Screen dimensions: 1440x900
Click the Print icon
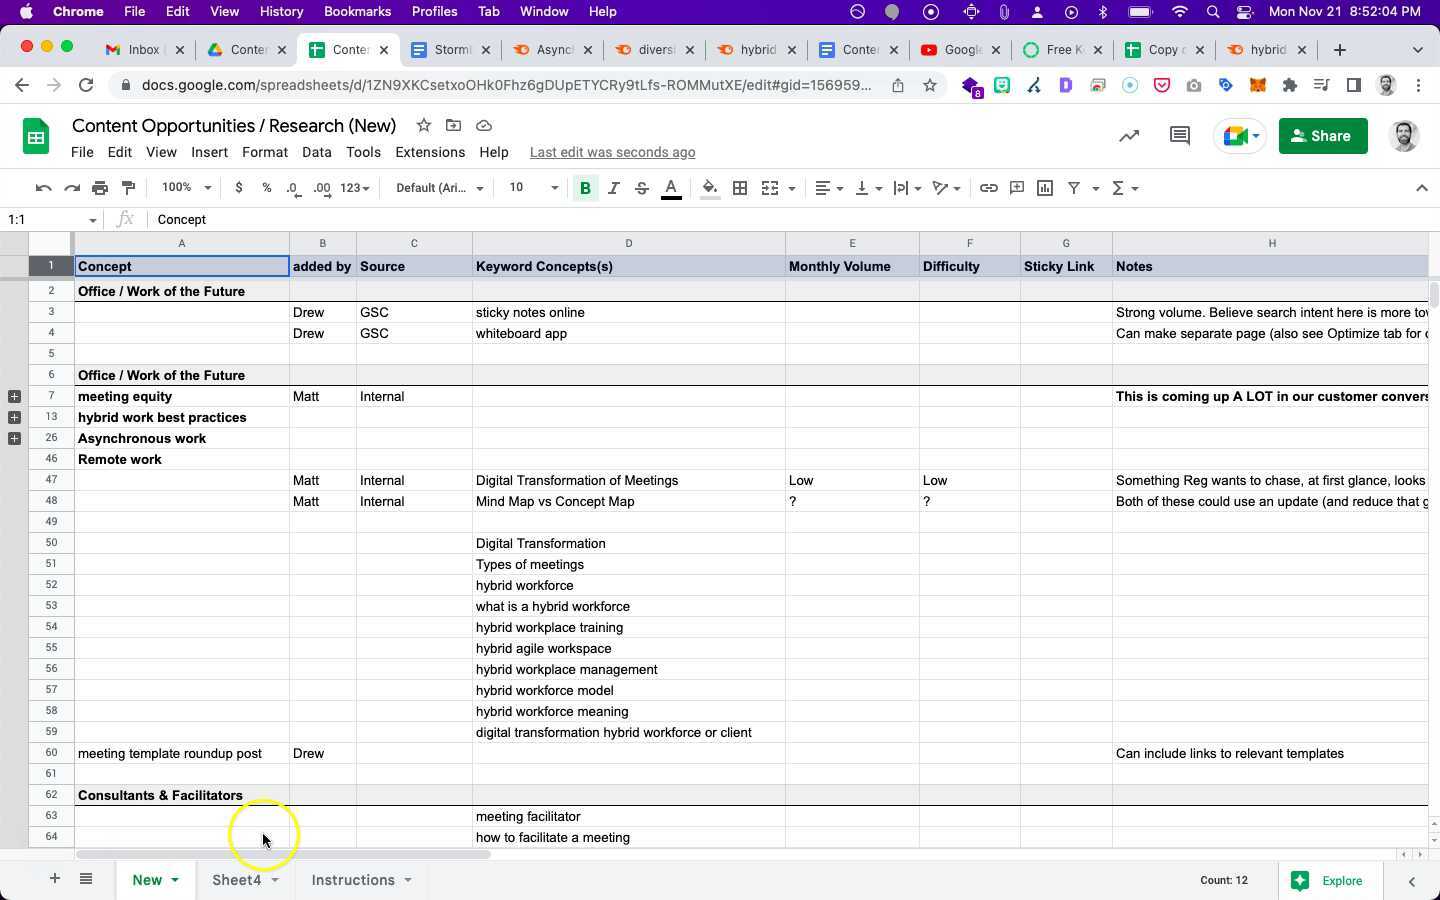pyautogui.click(x=100, y=188)
